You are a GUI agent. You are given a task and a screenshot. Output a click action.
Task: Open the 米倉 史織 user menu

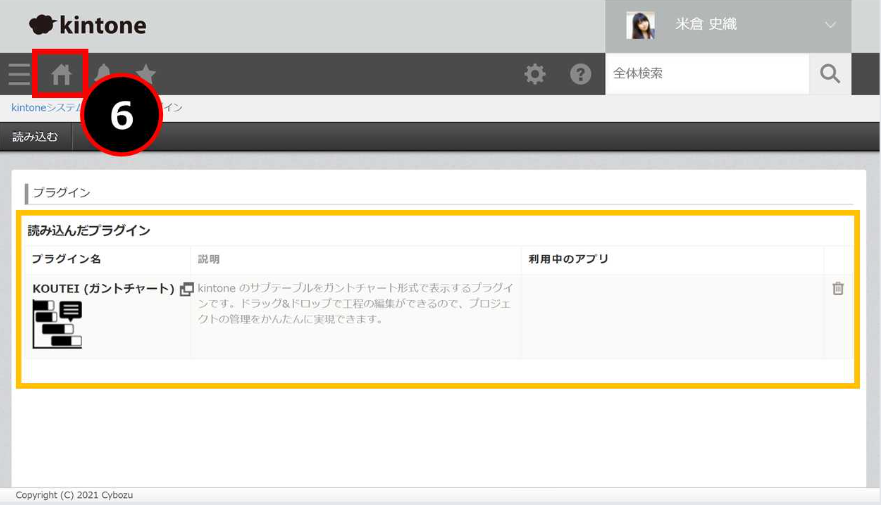(706, 25)
